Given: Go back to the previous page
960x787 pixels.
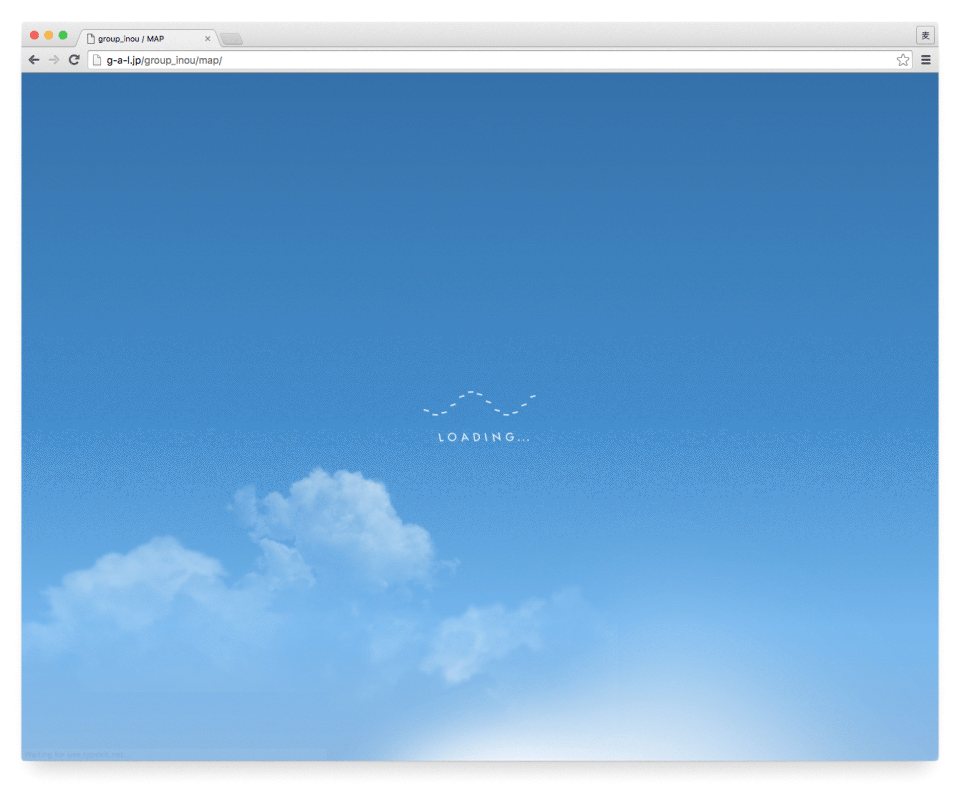Looking at the screenshot, I should 34,60.
